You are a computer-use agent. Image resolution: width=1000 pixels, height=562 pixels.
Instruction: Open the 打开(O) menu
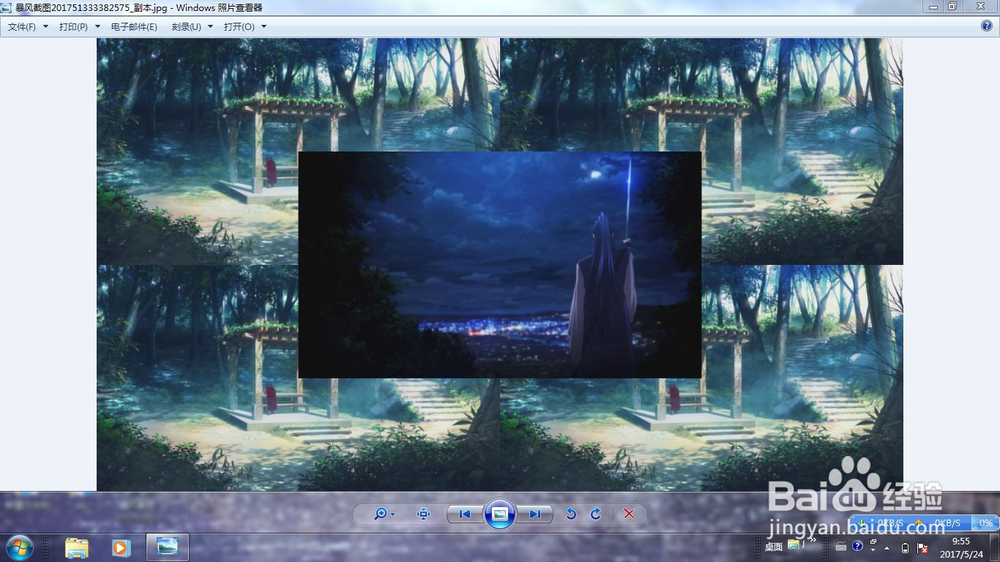point(239,27)
